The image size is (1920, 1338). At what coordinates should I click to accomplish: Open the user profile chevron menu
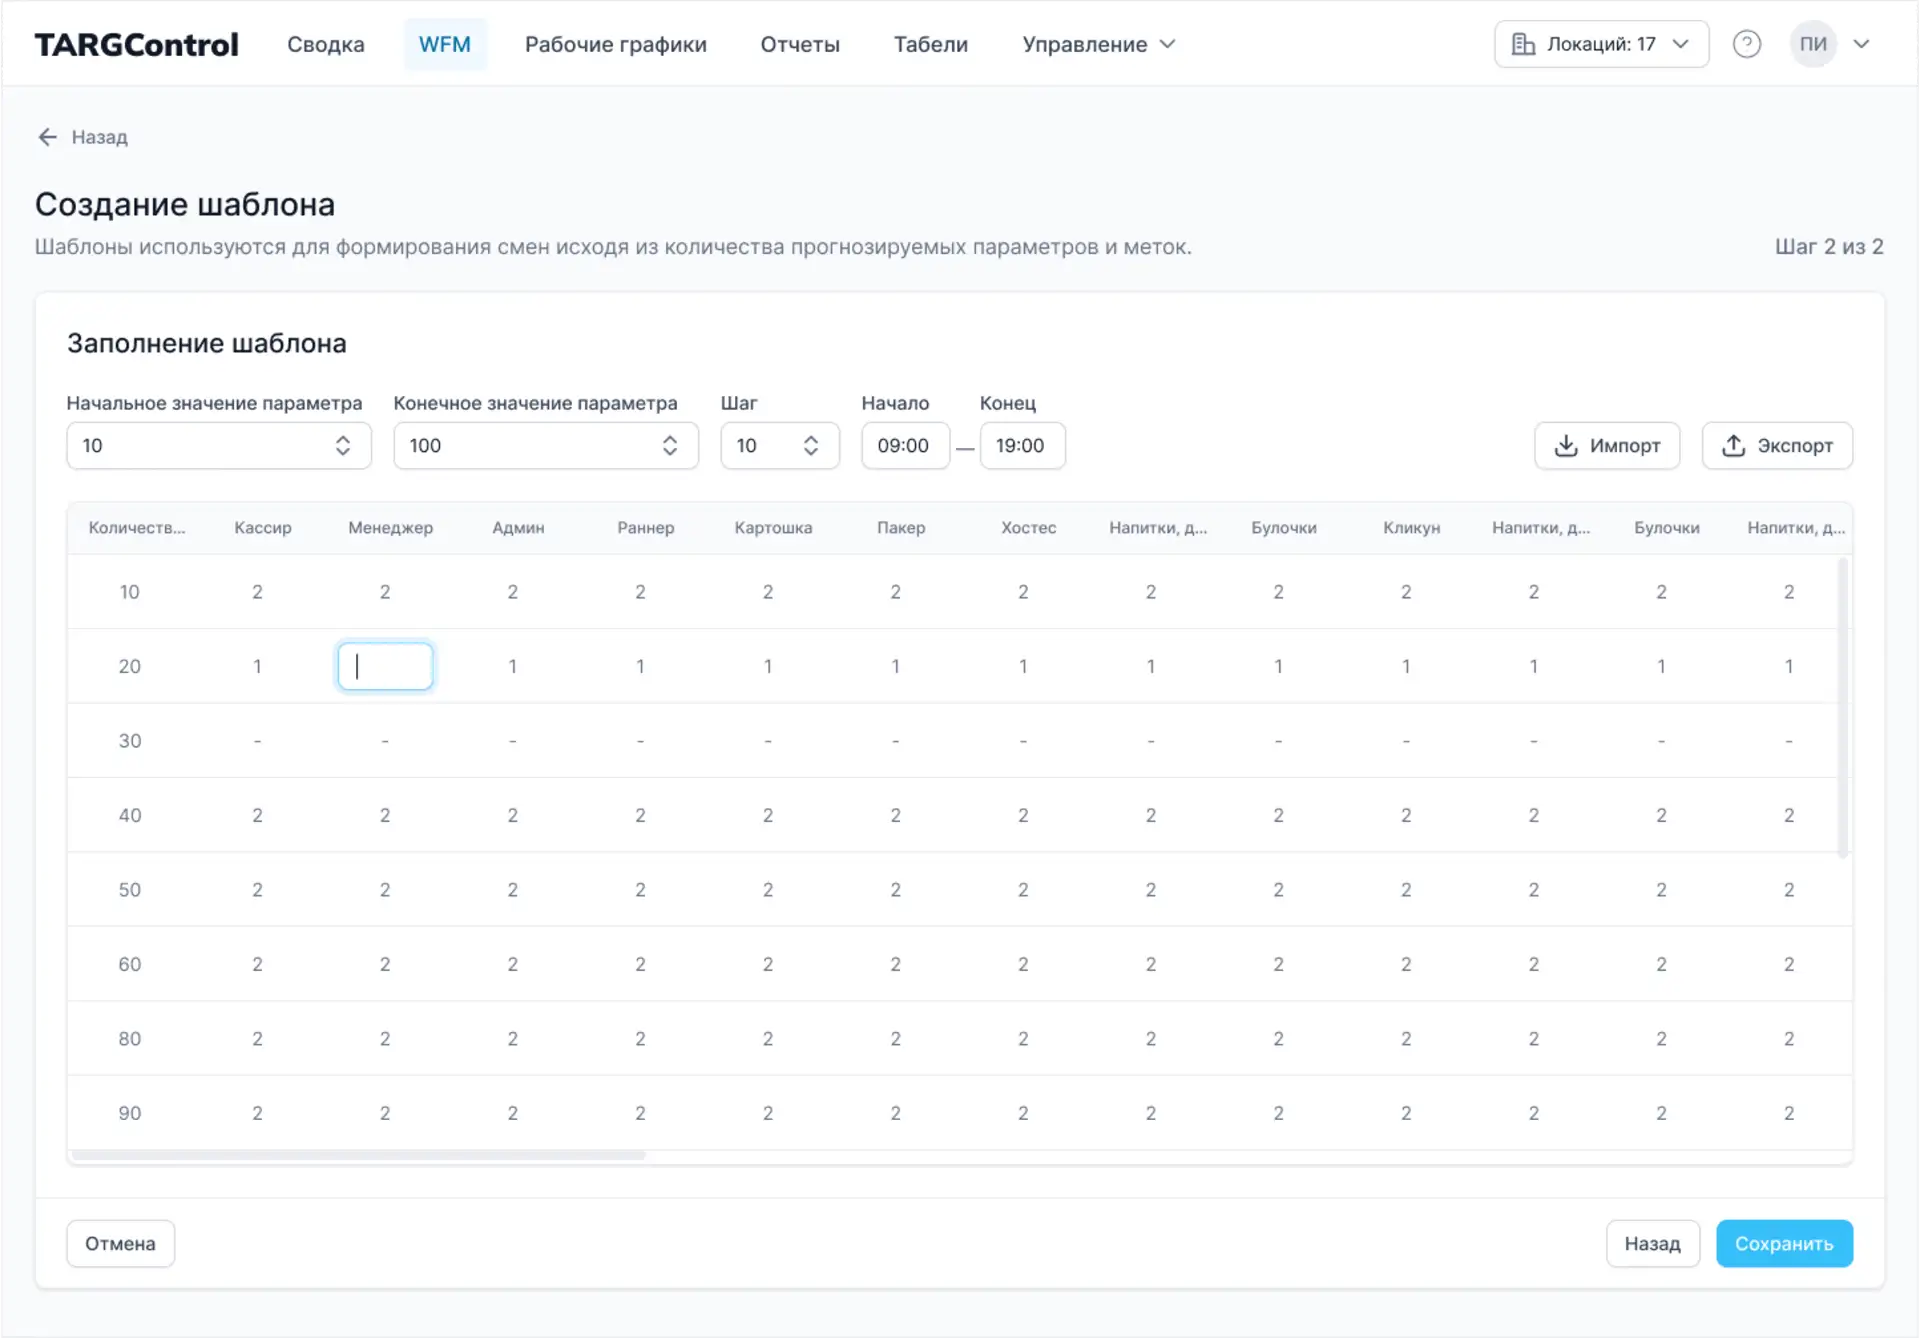tap(1861, 44)
